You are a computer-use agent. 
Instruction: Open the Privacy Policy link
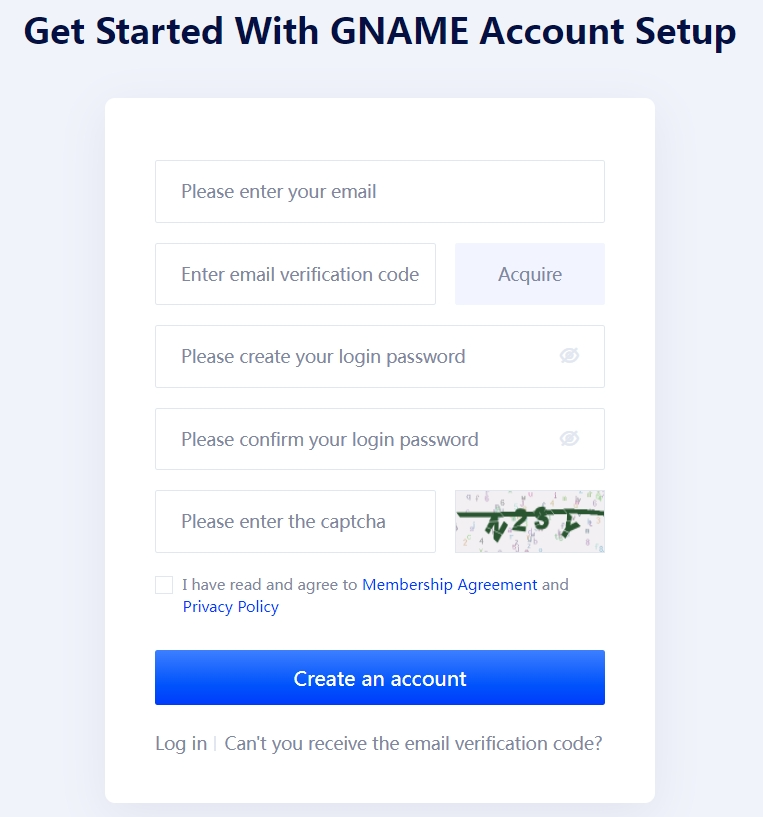click(230, 606)
